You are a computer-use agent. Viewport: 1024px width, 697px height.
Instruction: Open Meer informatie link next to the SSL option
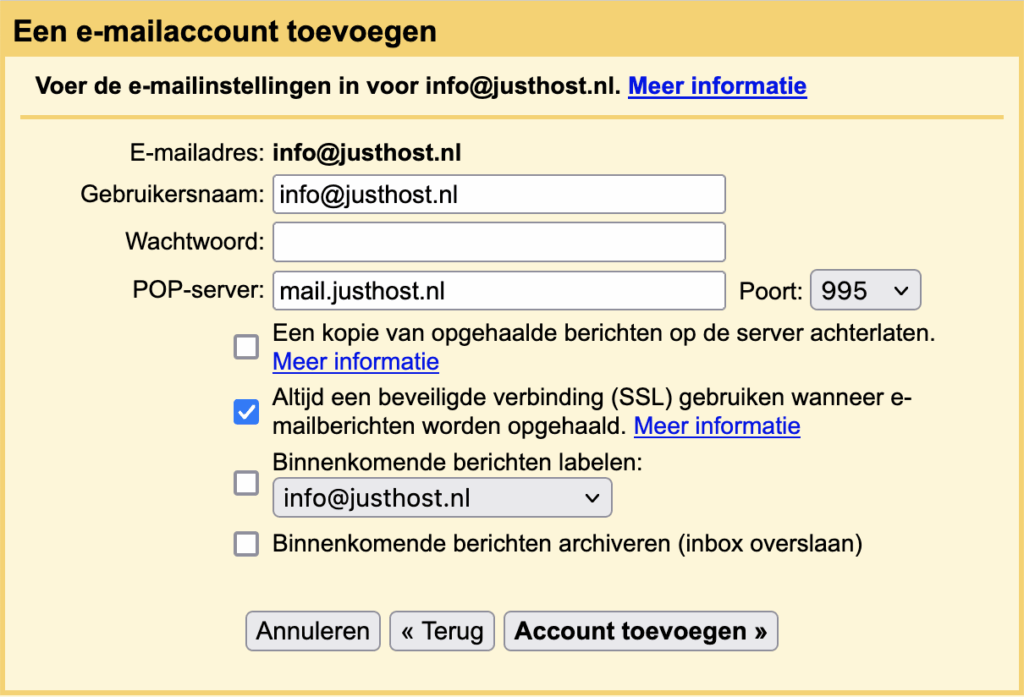(717, 426)
